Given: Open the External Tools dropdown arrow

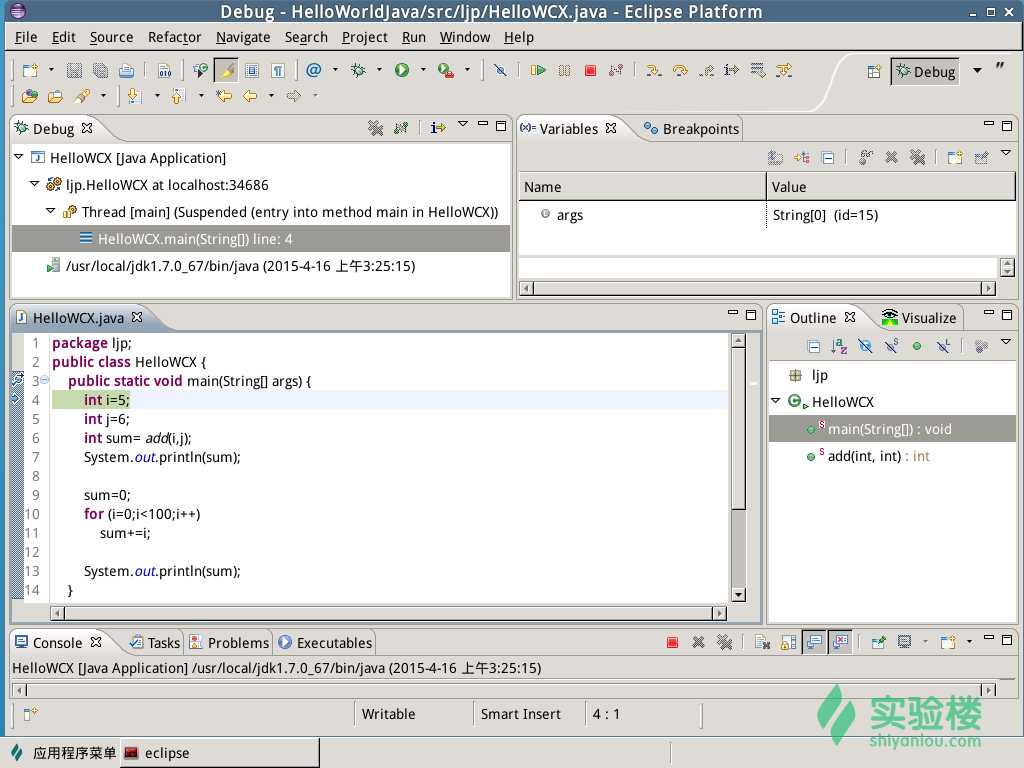Looking at the screenshot, I should point(467,69).
